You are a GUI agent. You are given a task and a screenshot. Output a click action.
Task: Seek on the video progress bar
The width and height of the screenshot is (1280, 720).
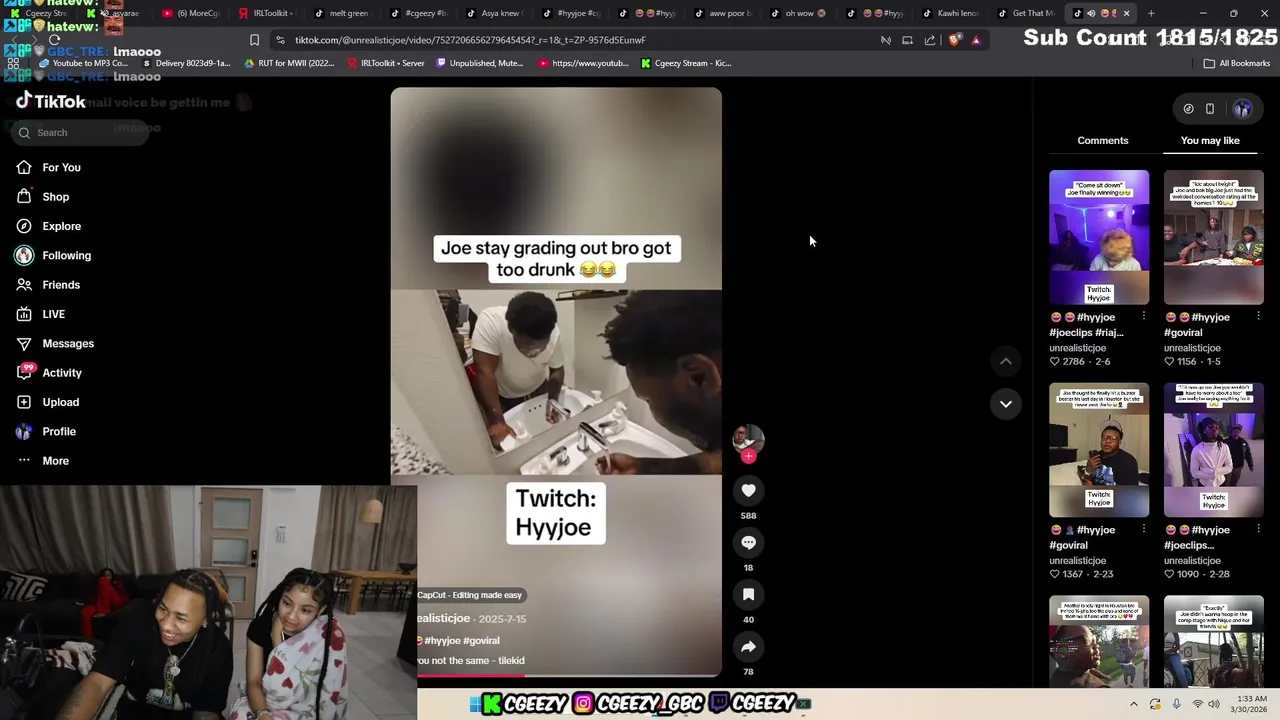569,676
